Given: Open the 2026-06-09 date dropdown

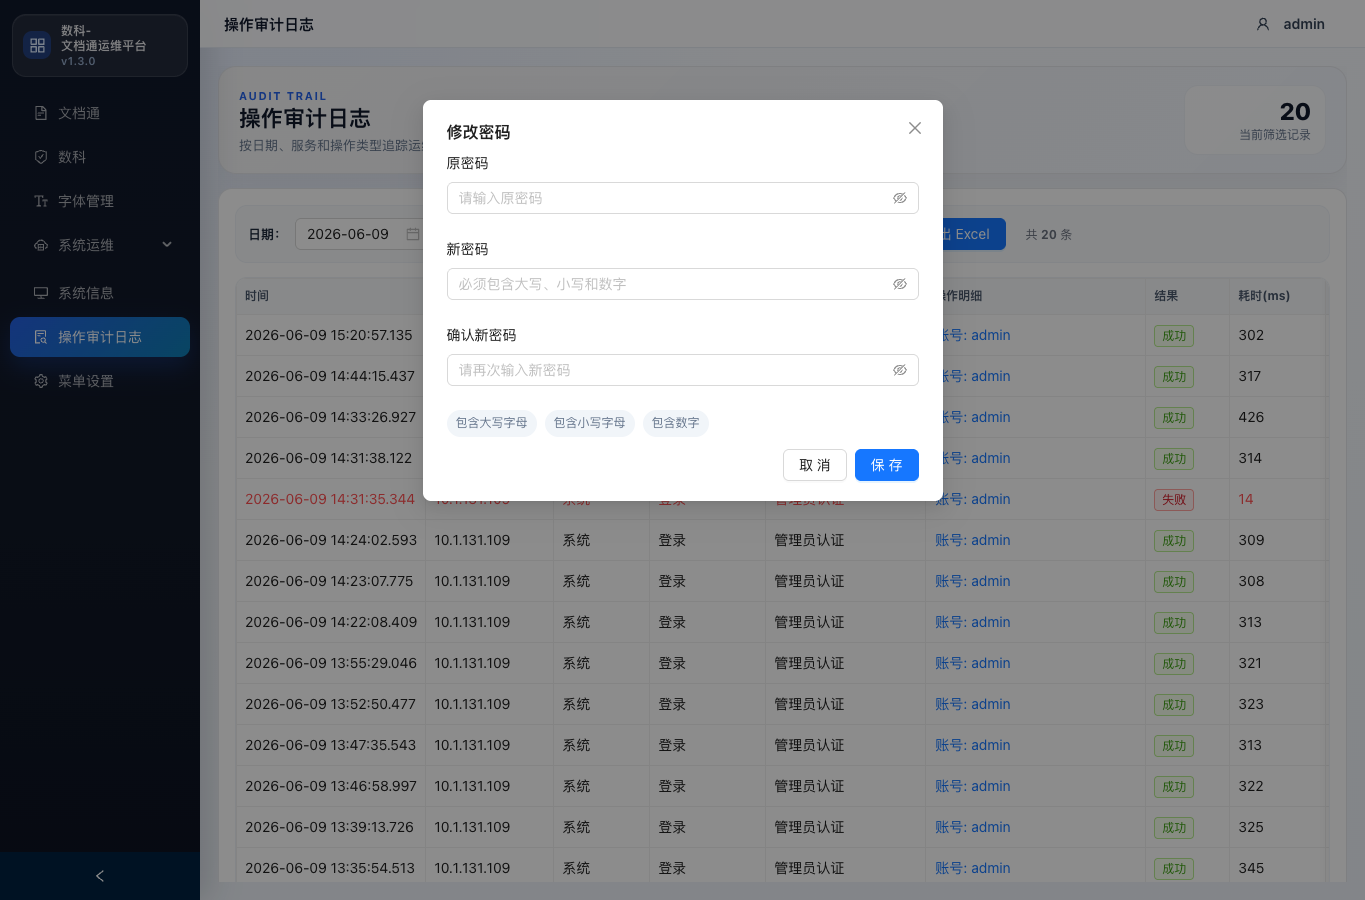Looking at the screenshot, I should click(360, 234).
